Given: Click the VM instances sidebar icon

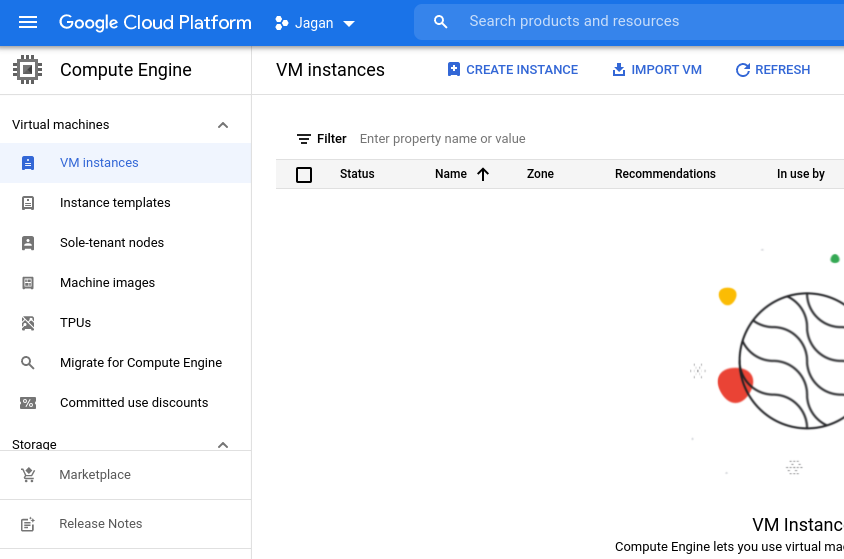Looking at the screenshot, I should 28,163.
